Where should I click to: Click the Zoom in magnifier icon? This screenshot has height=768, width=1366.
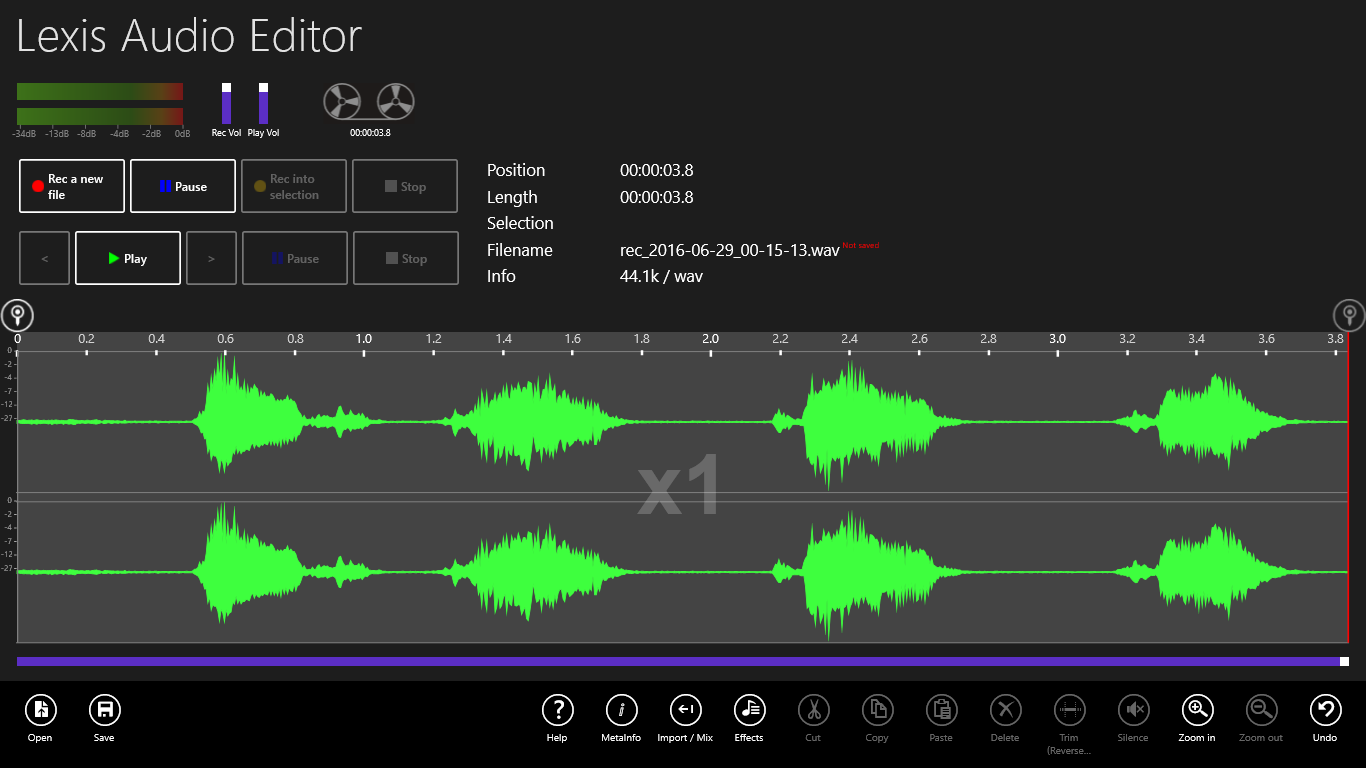pos(1197,710)
